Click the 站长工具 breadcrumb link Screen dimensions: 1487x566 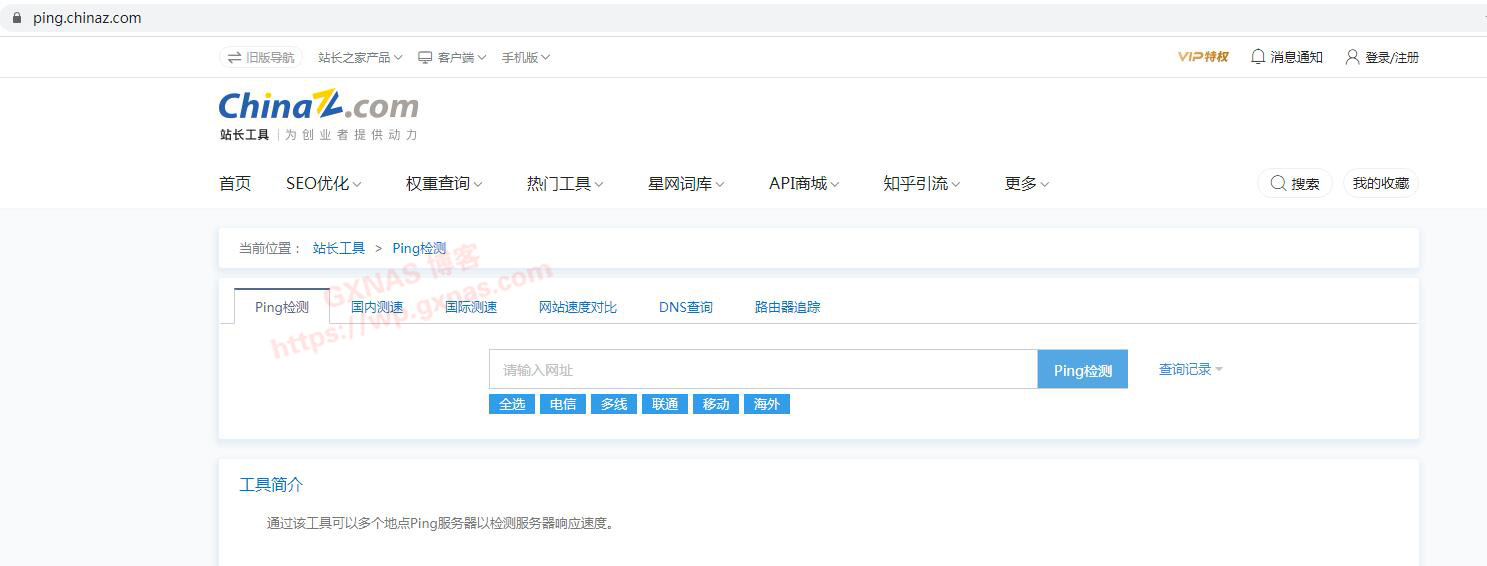tap(339, 248)
